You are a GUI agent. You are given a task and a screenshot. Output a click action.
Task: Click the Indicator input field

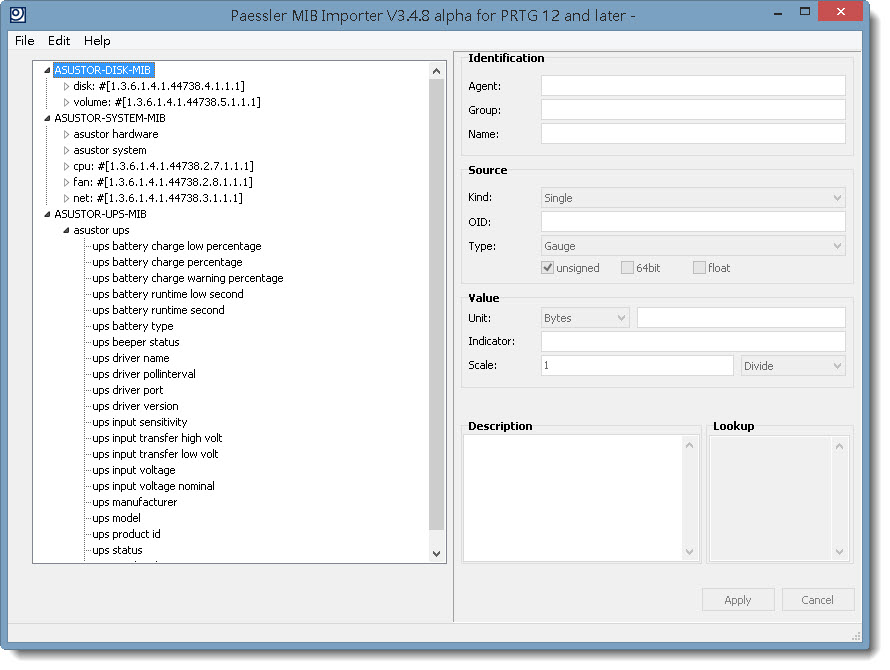(693, 341)
